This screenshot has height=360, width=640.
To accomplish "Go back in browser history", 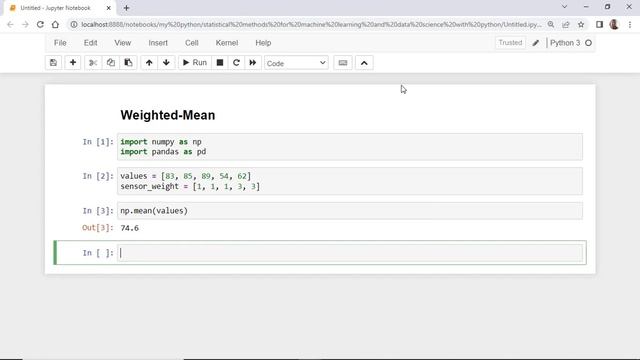I will pyautogui.click(x=10, y=24).
